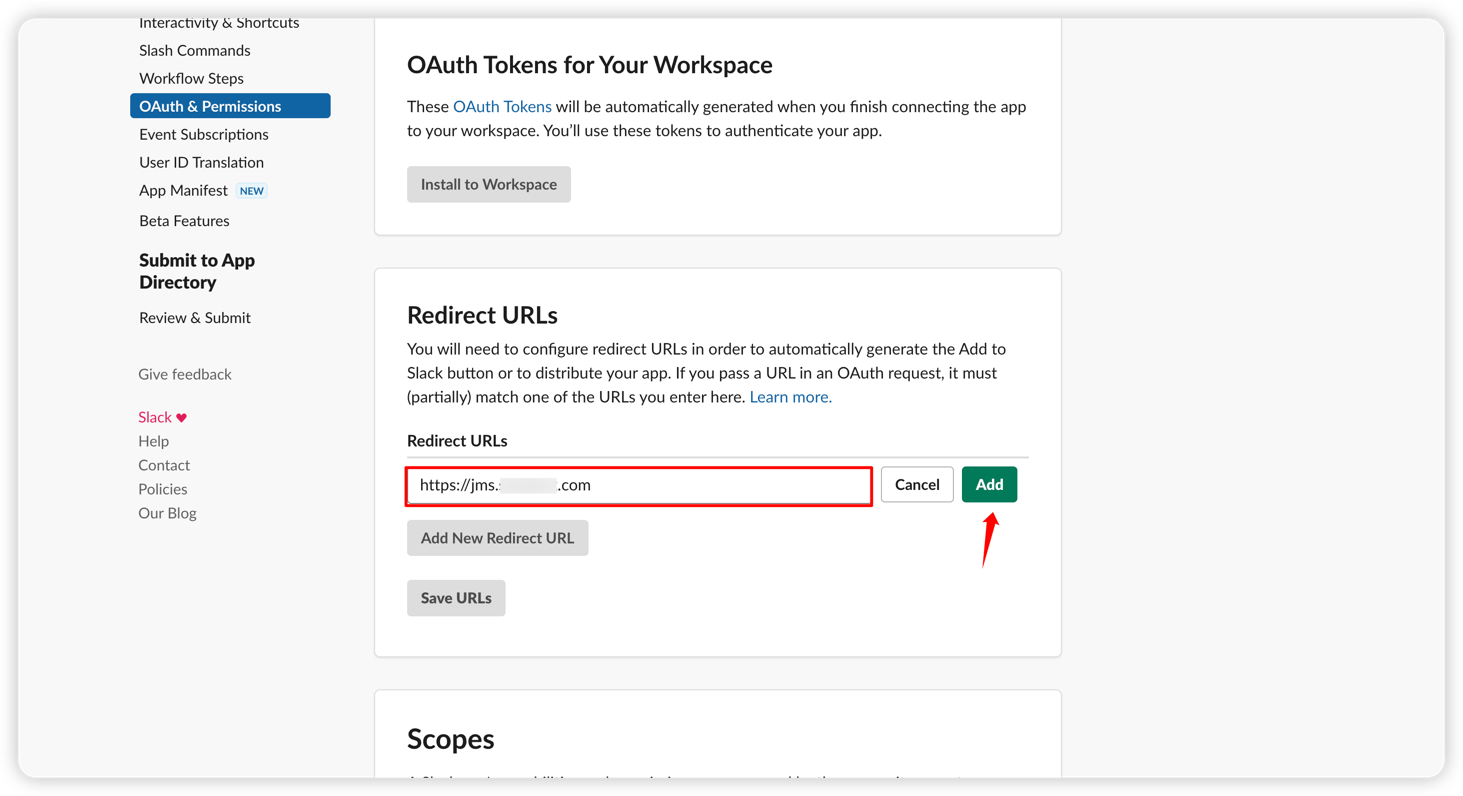Visit the Policies page
The image size is (1463, 796).
pos(162,489)
